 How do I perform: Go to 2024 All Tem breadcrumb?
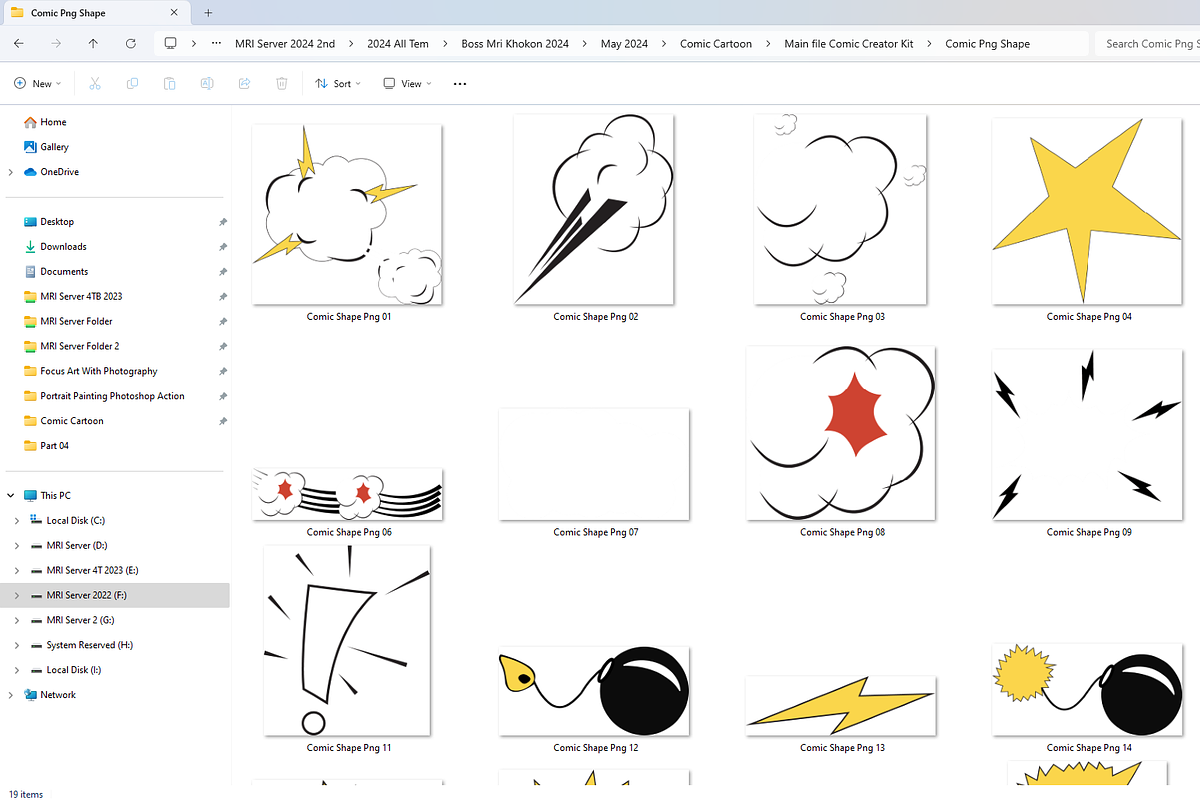[398, 44]
